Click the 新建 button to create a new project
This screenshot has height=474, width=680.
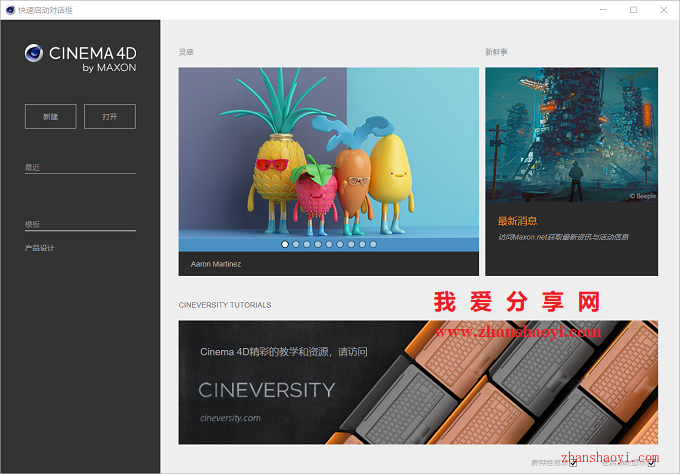point(50,116)
